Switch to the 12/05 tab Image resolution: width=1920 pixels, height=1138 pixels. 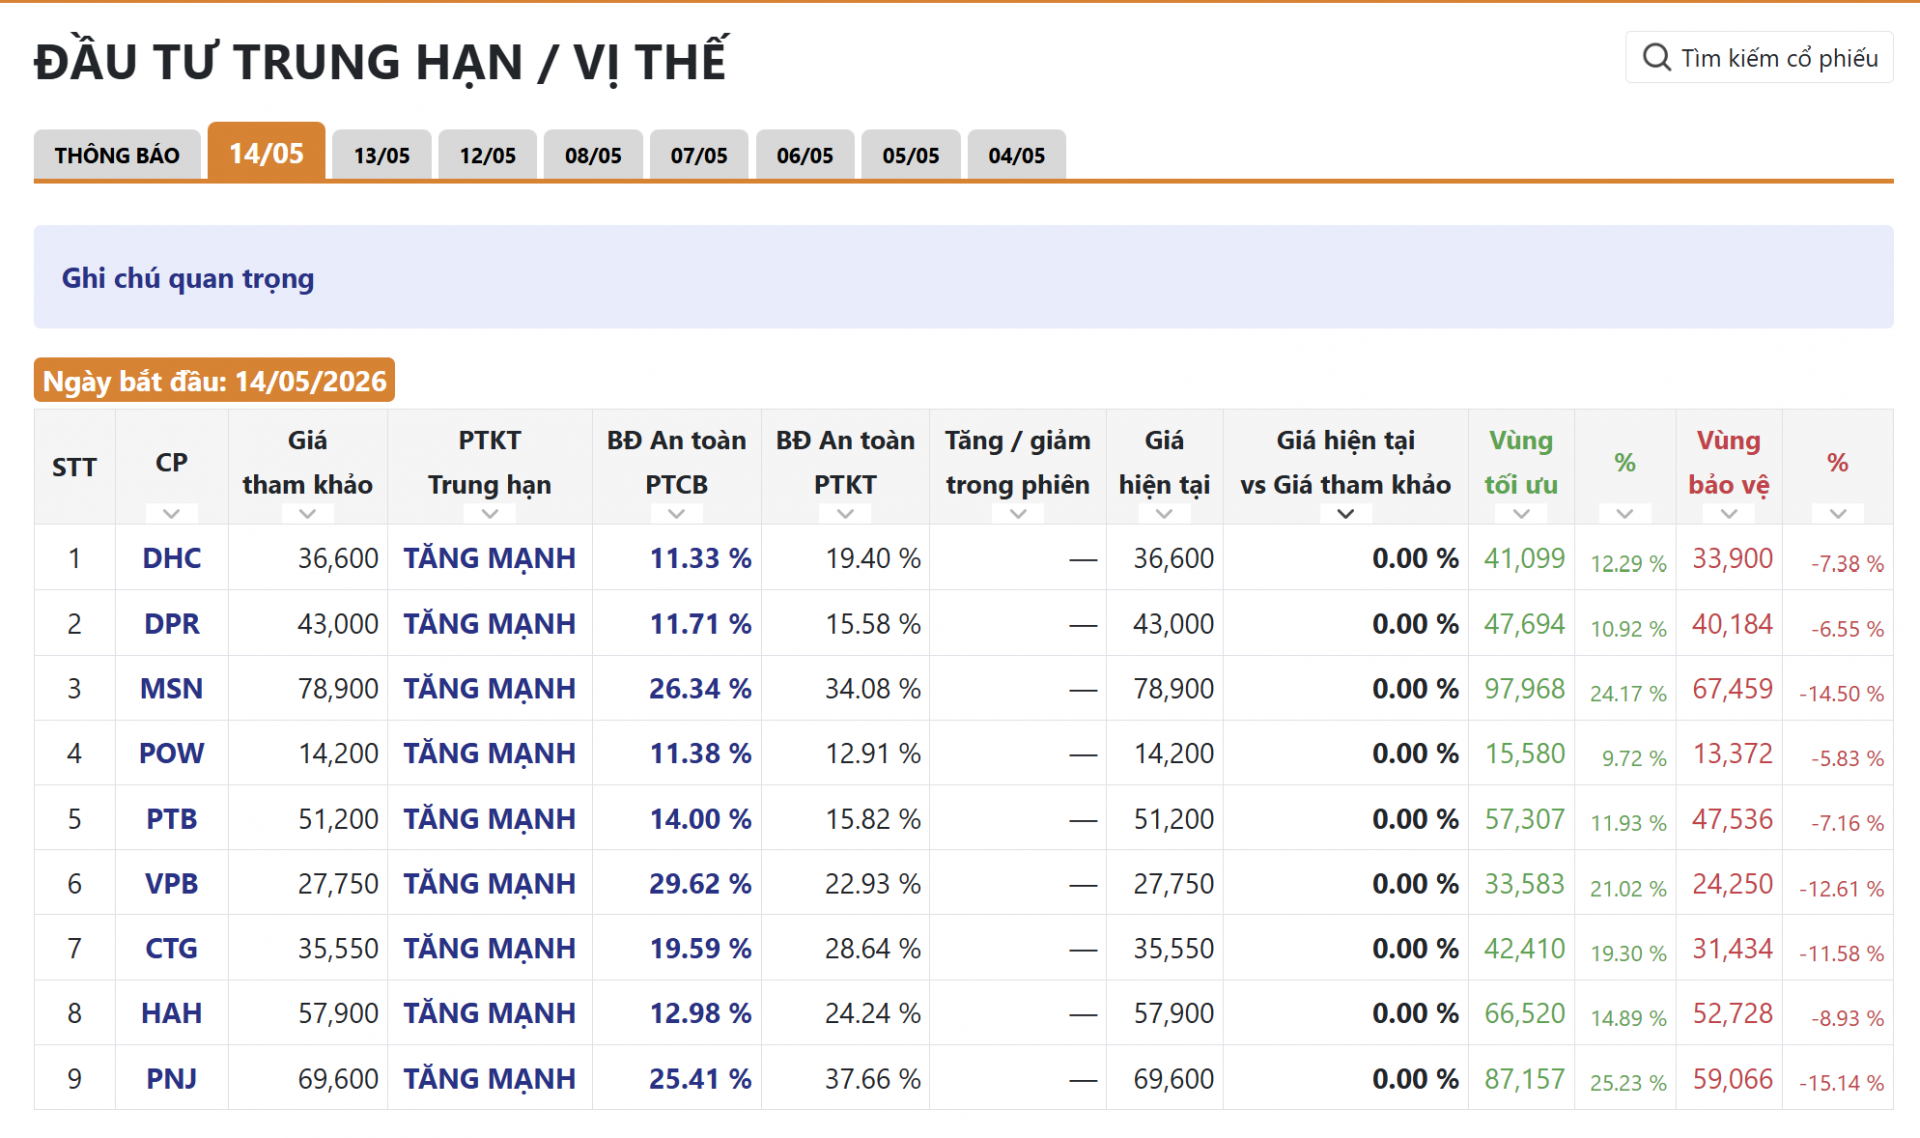pyautogui.click(x=488, y=155)
